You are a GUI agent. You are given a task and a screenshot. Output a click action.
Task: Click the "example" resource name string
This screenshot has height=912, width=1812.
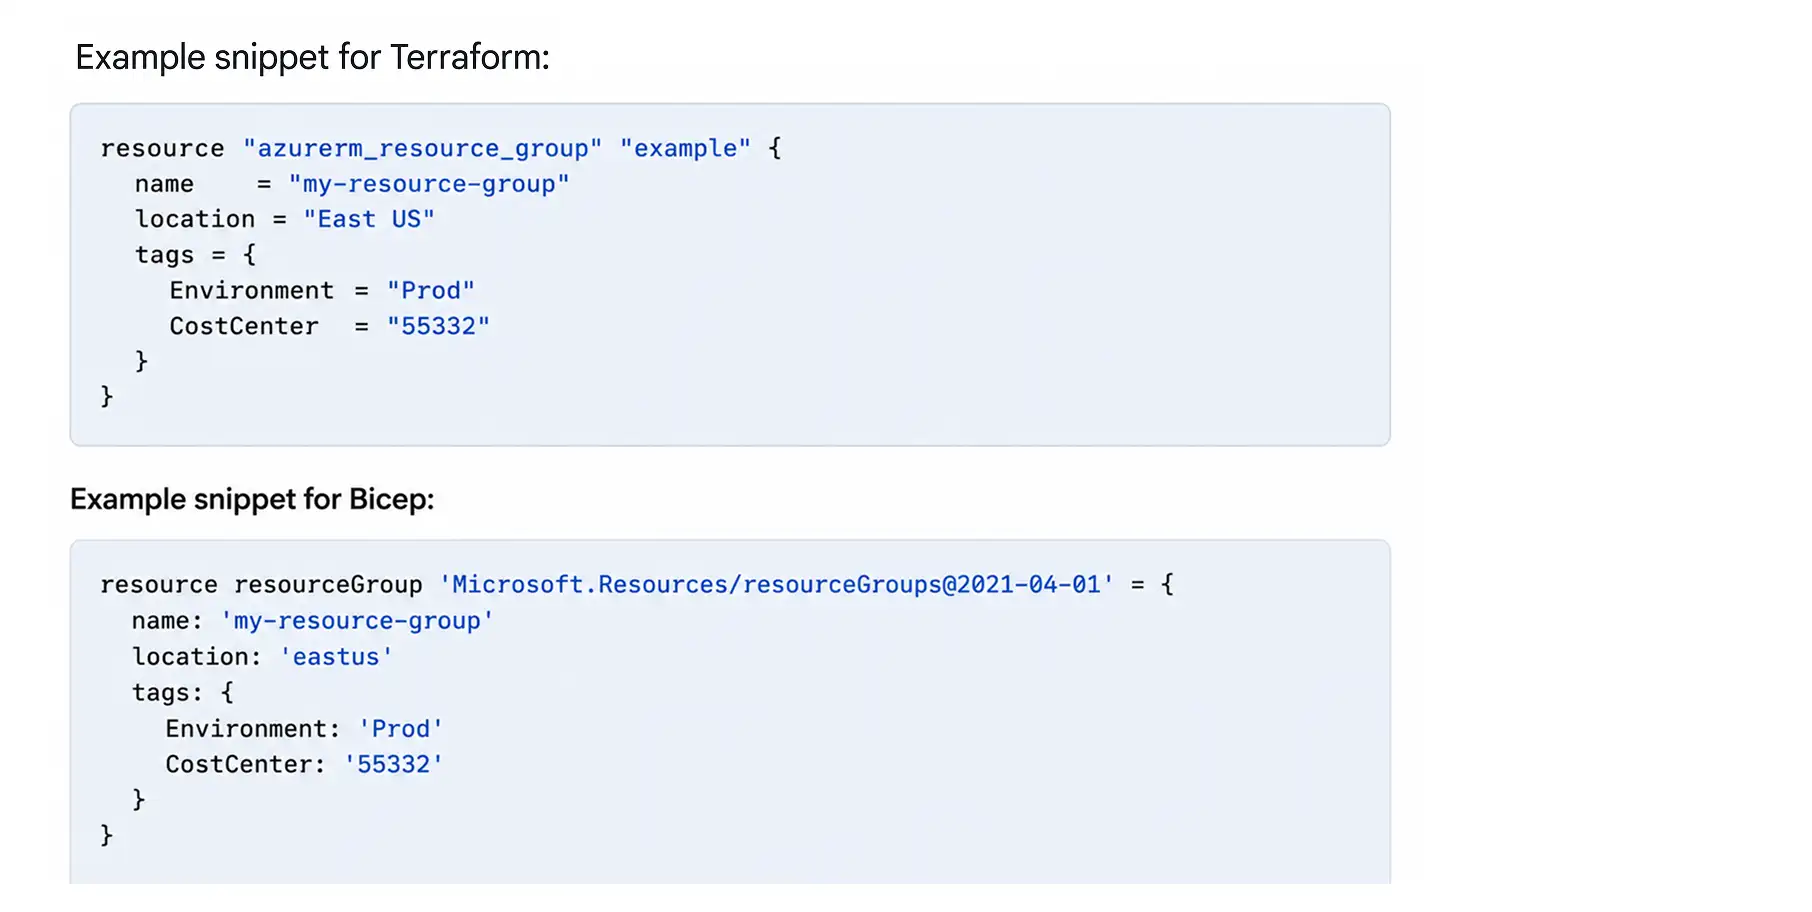click(x=685, y=148)
